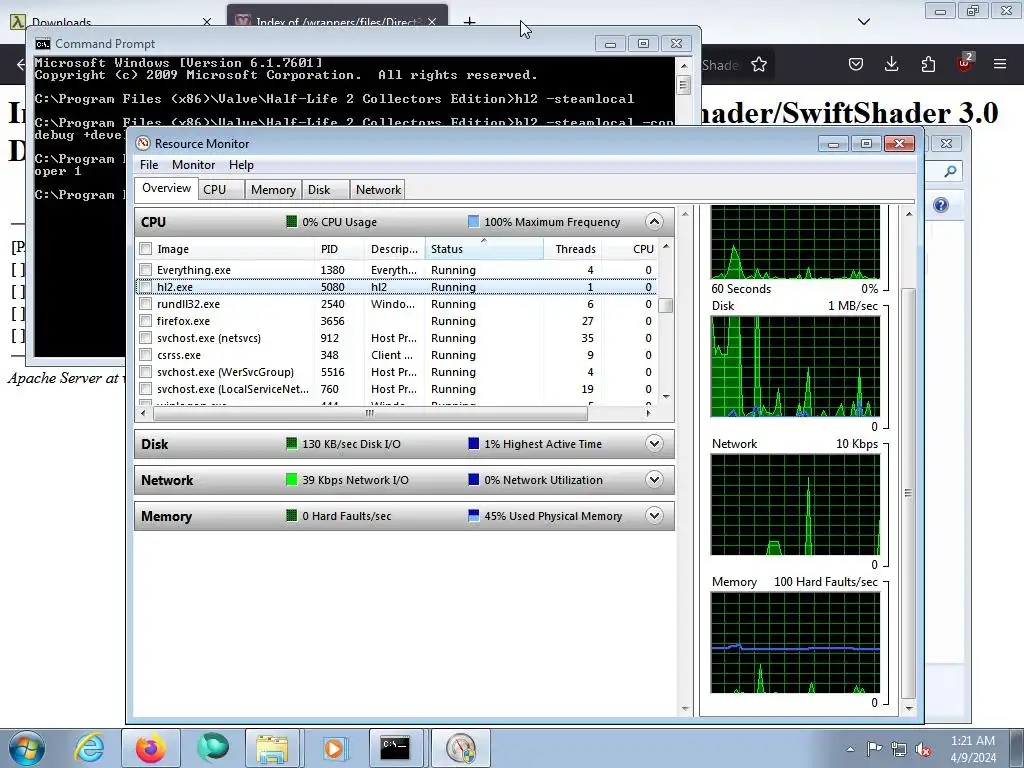This screenshot has height=768, width=1024.
Task: Toggle checkbox for svchost.exe (WerSvcGroup)
Action: point(146,372)
